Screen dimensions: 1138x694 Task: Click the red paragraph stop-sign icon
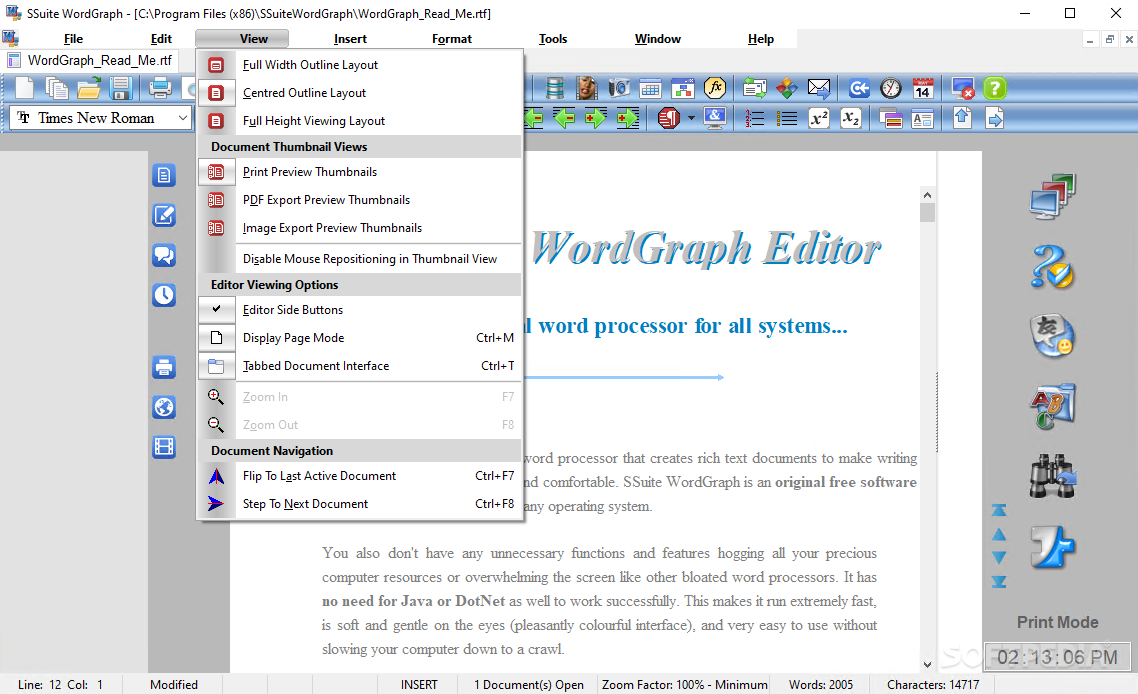click(668, 118)
